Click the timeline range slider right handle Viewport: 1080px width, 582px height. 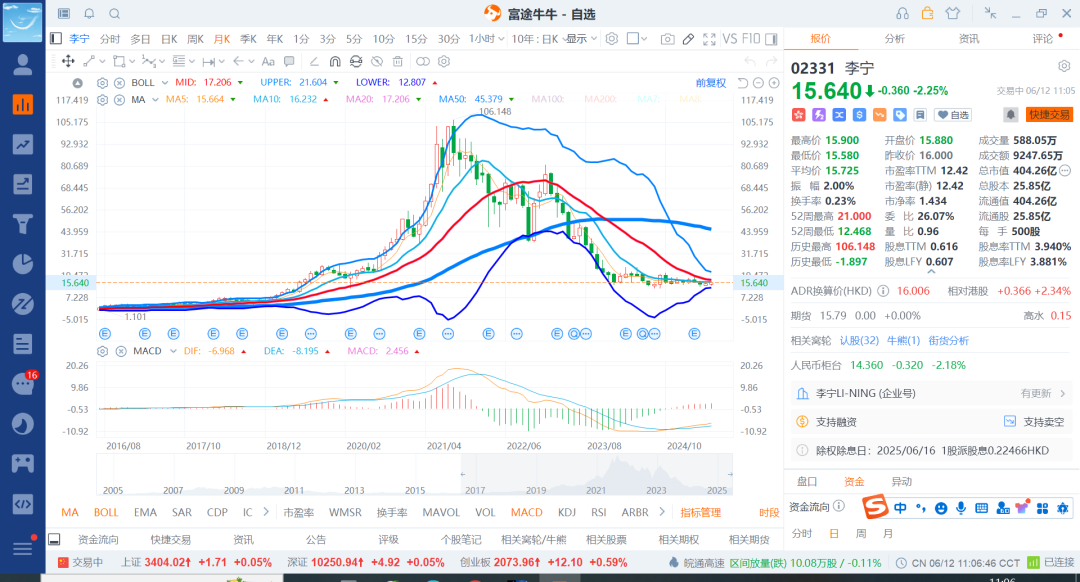coord(730,474)
